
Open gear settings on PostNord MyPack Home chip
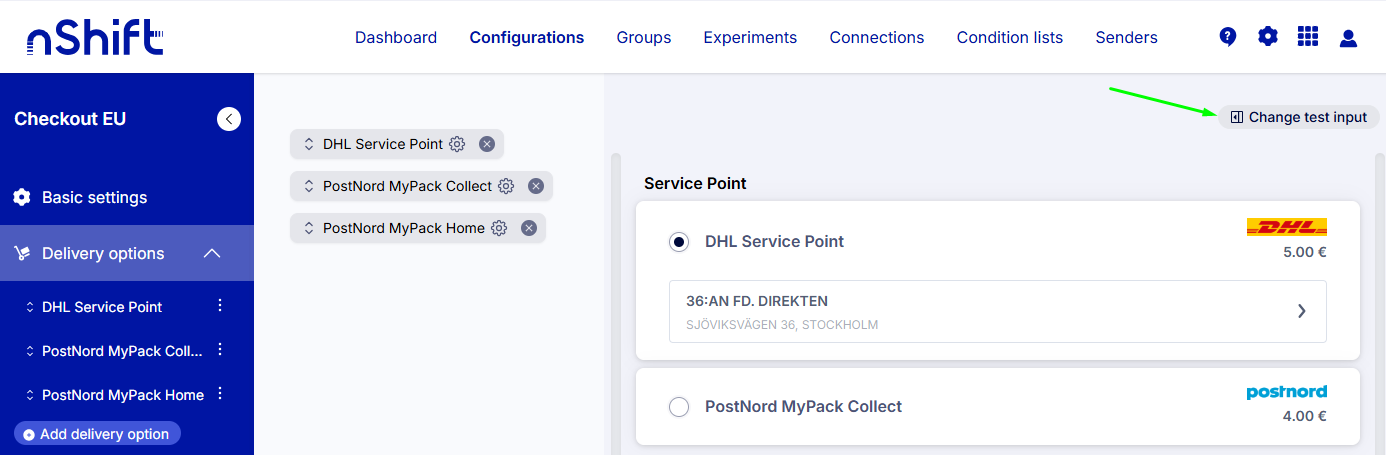[x=499, y=228]
